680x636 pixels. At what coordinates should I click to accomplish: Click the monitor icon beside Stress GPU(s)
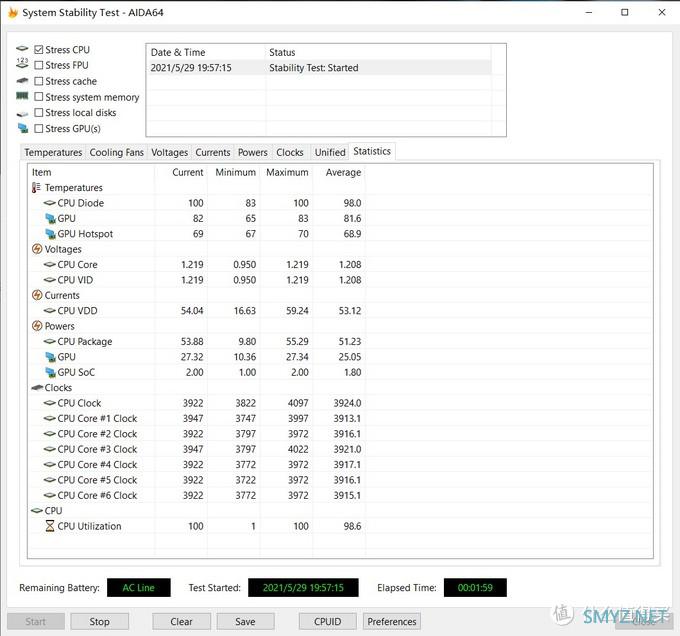click(23, 128)
